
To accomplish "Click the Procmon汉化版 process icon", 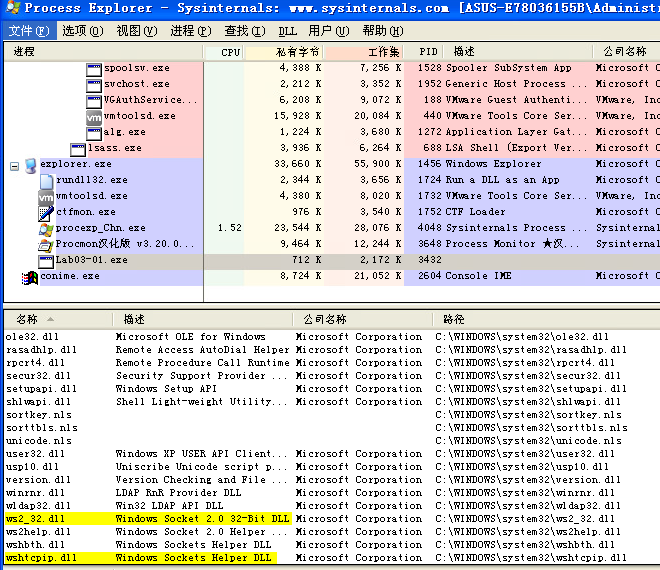I will [x=46, y=245].
